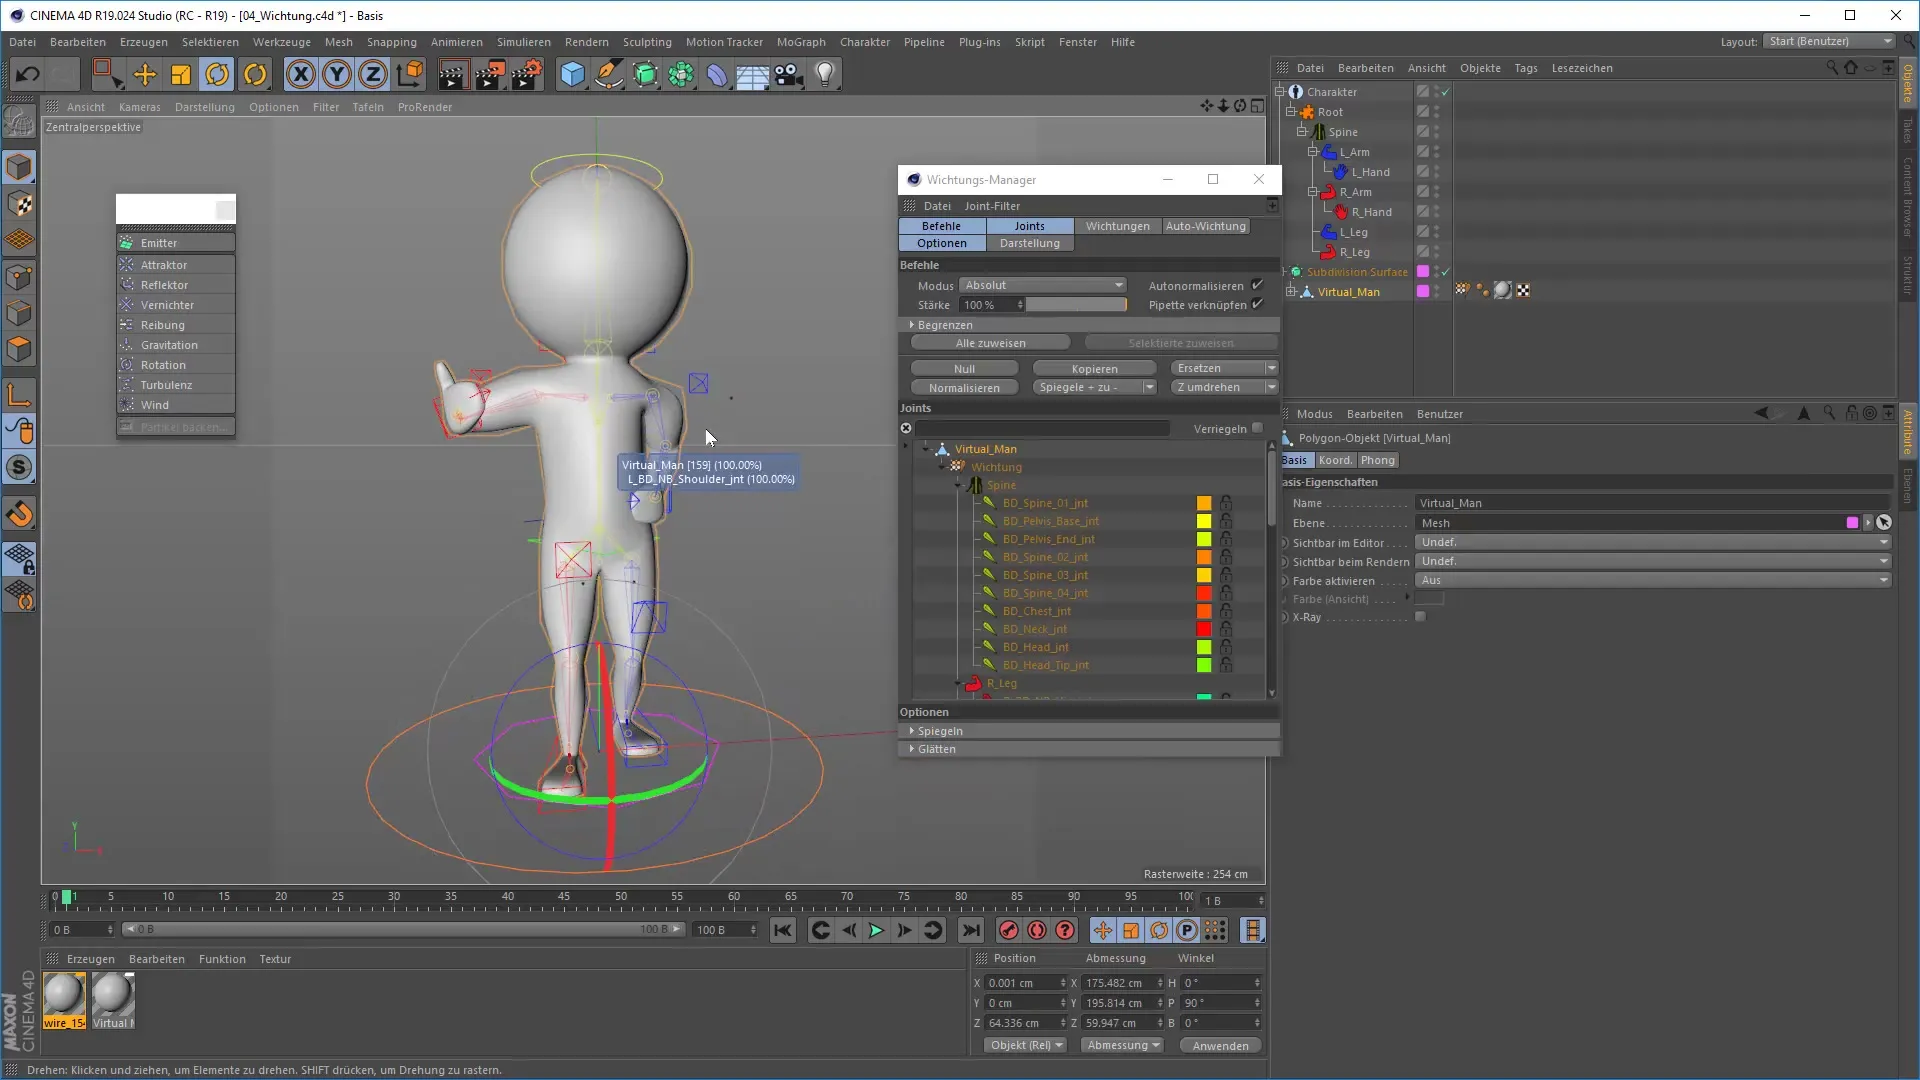Open the spline pen tool

click(x=609, y=74)
